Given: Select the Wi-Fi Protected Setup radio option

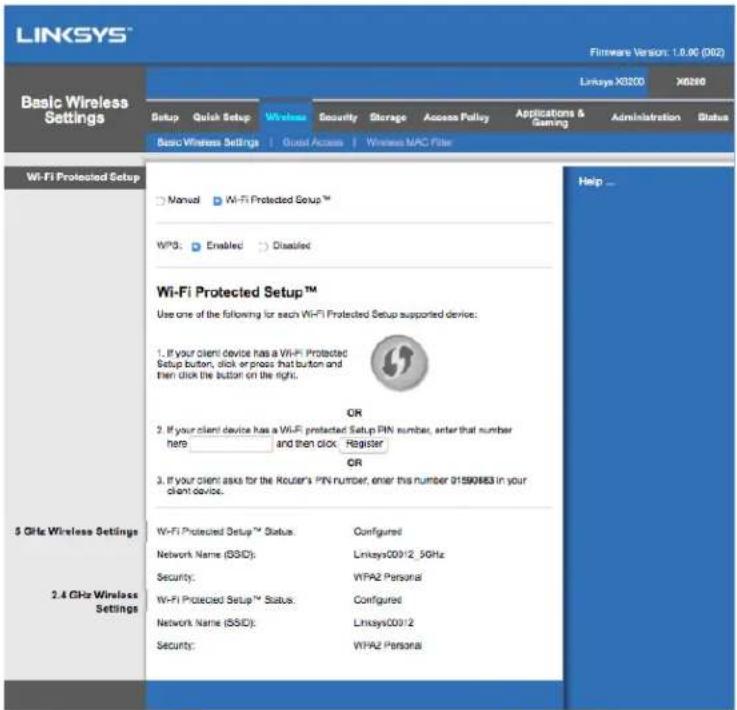Looking at the screenshot, I should click(217, 201).
